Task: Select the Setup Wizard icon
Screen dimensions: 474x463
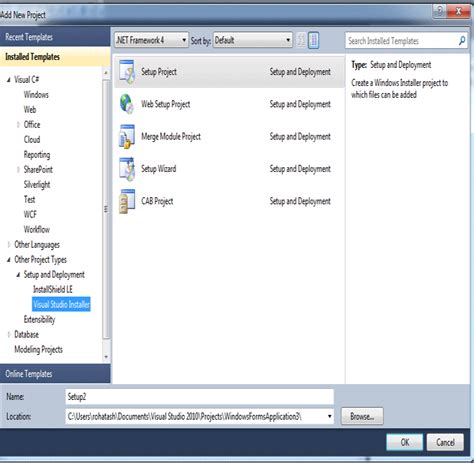Action: [x=127, y=169]
